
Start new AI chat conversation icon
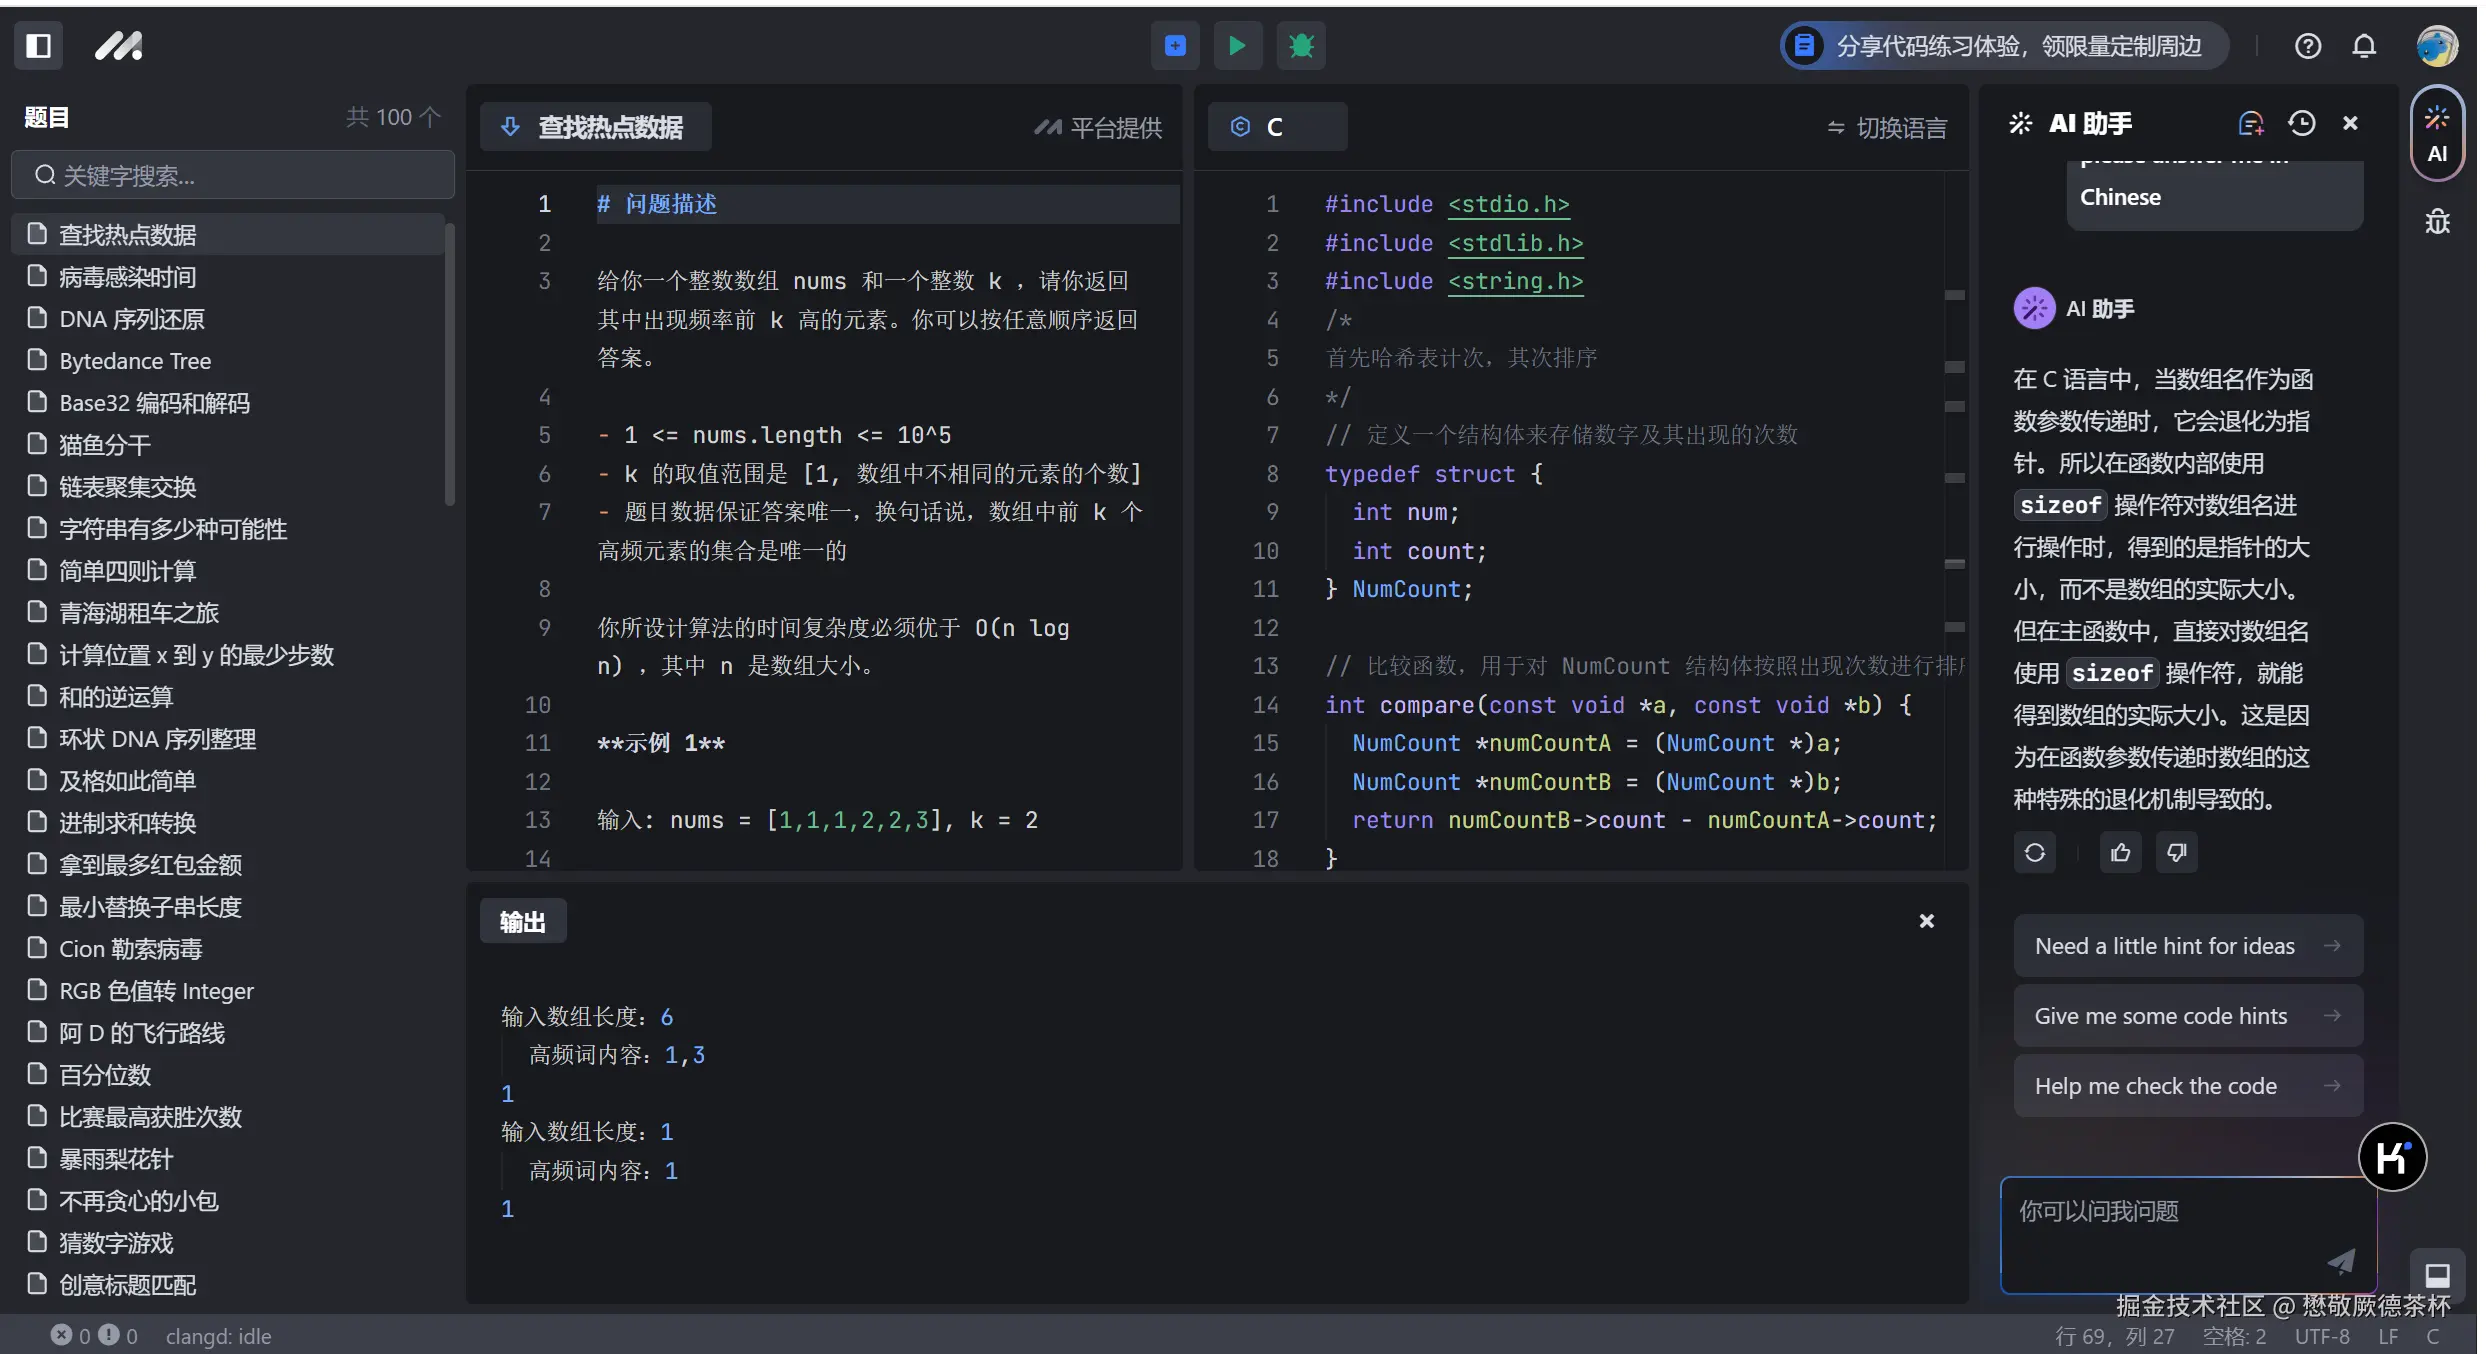2250,123
